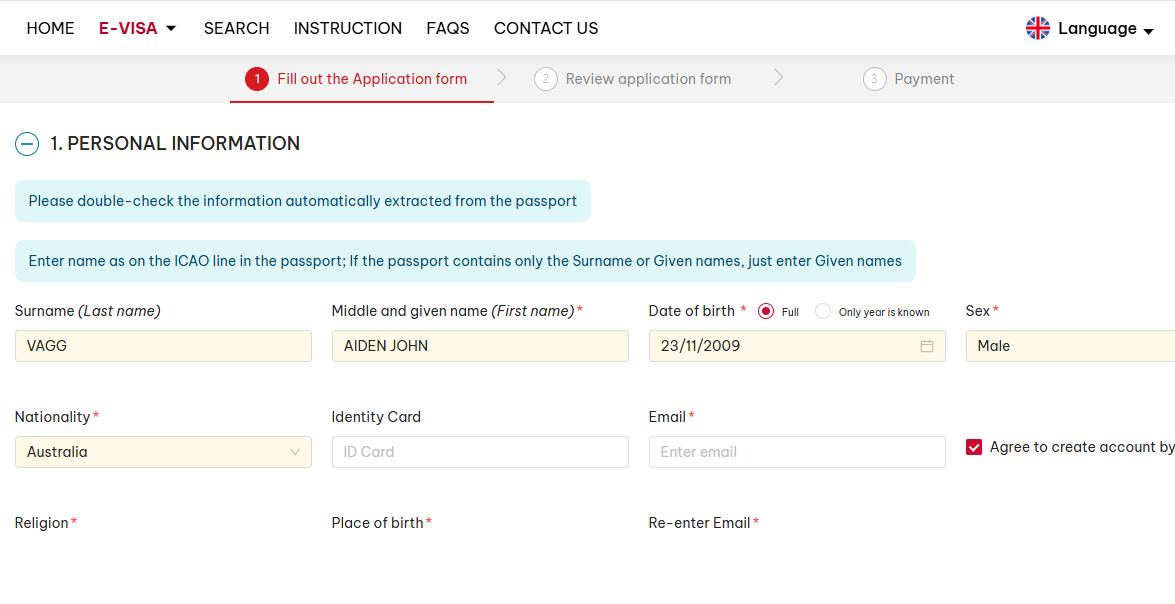Focus the Identity Card field
1175x604 pixels.
[x=479, y=452]
